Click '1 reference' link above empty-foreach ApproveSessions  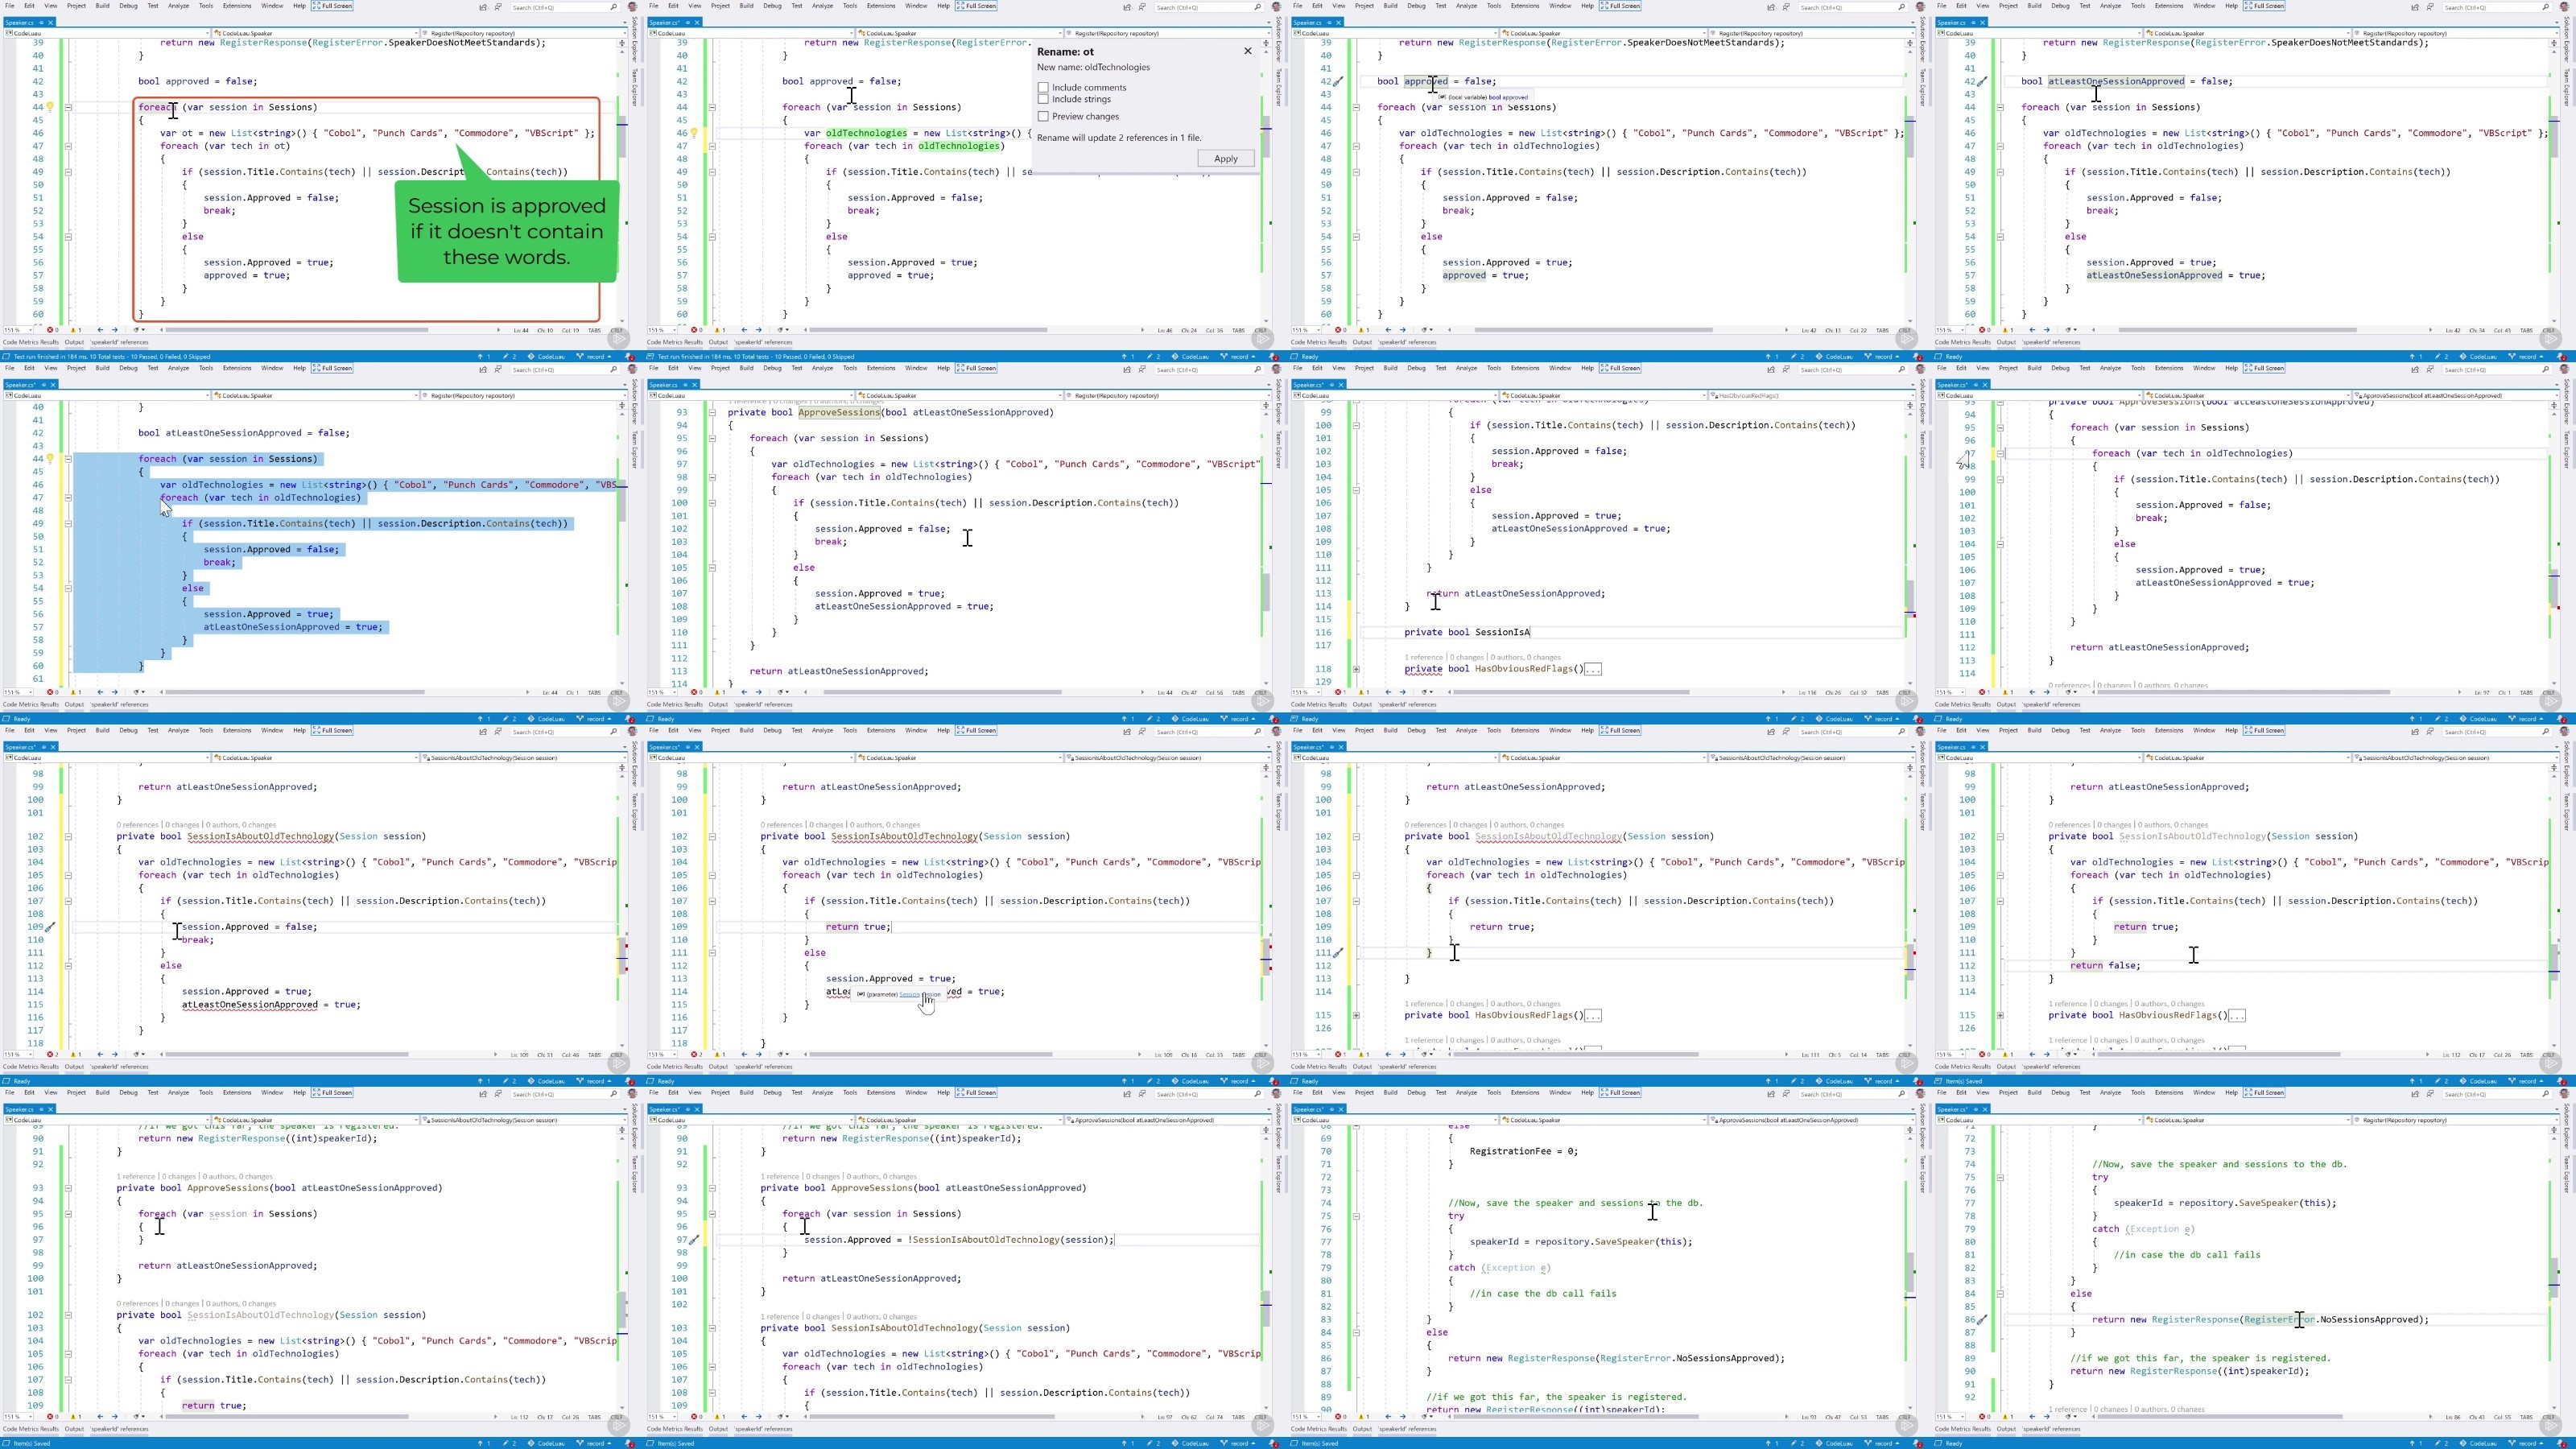[x=136, y=1177]
